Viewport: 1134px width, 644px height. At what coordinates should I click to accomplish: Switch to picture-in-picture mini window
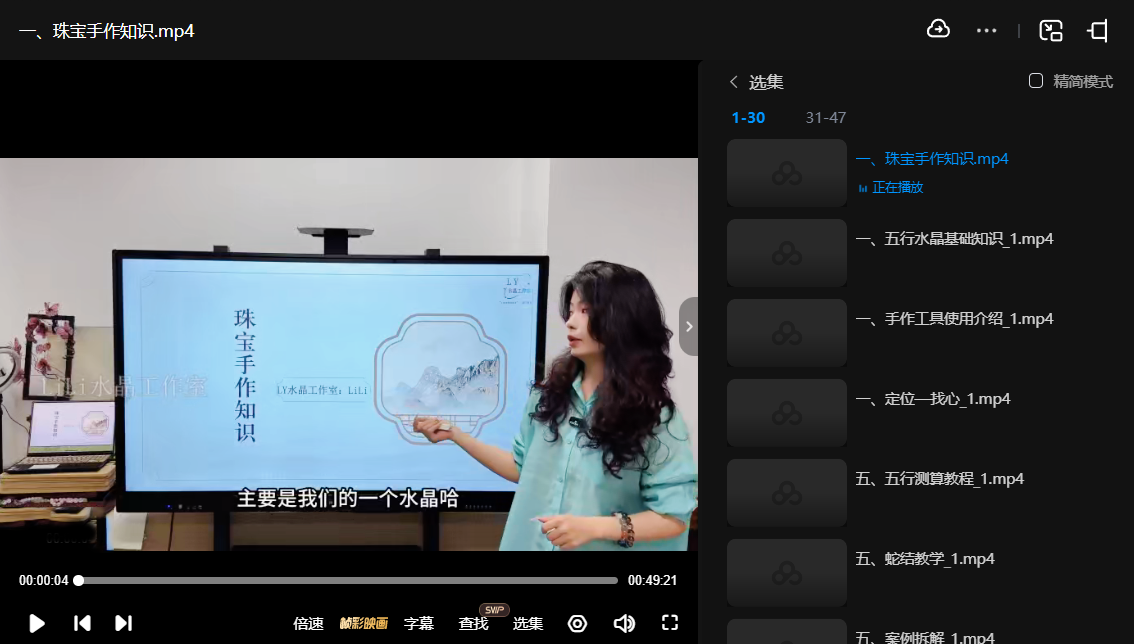click(x=1050, y=31)
